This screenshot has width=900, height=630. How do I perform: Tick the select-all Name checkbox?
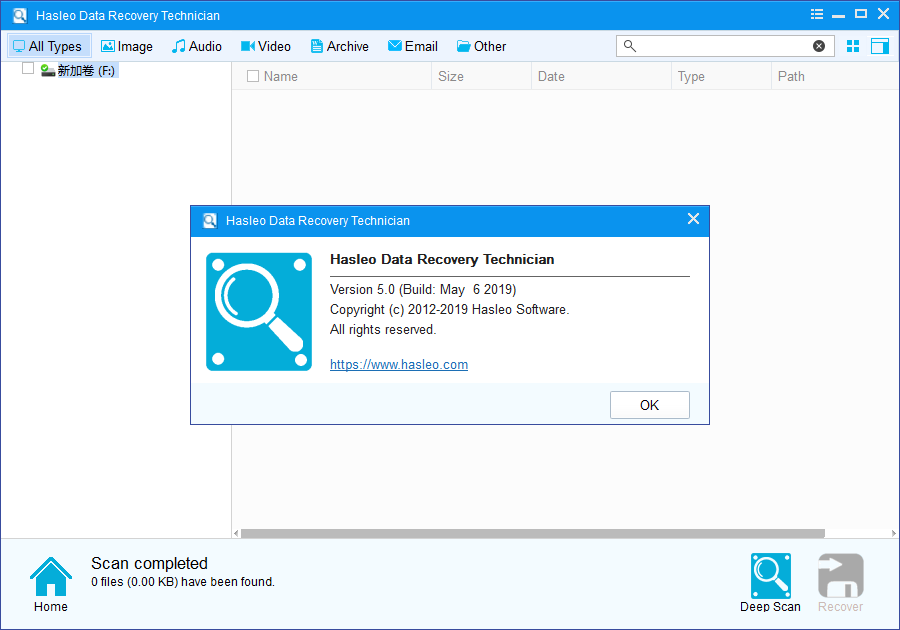tap(253, 76)
